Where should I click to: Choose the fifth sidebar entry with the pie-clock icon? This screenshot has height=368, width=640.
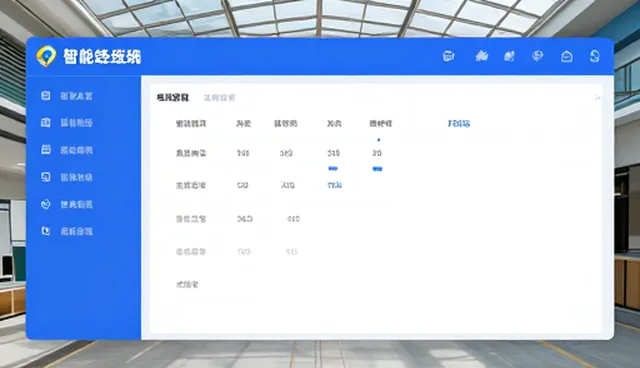67,204
